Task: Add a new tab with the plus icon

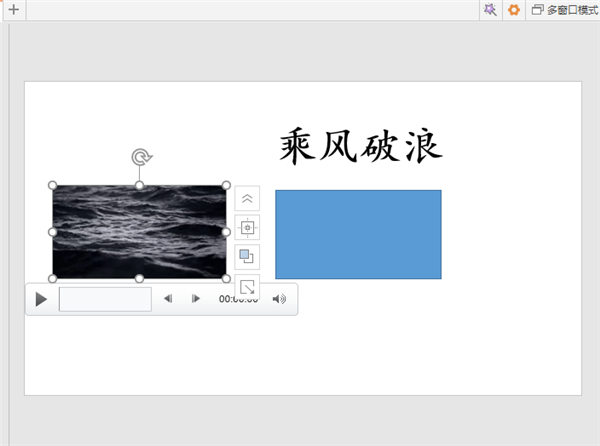Action: (14, 9)
